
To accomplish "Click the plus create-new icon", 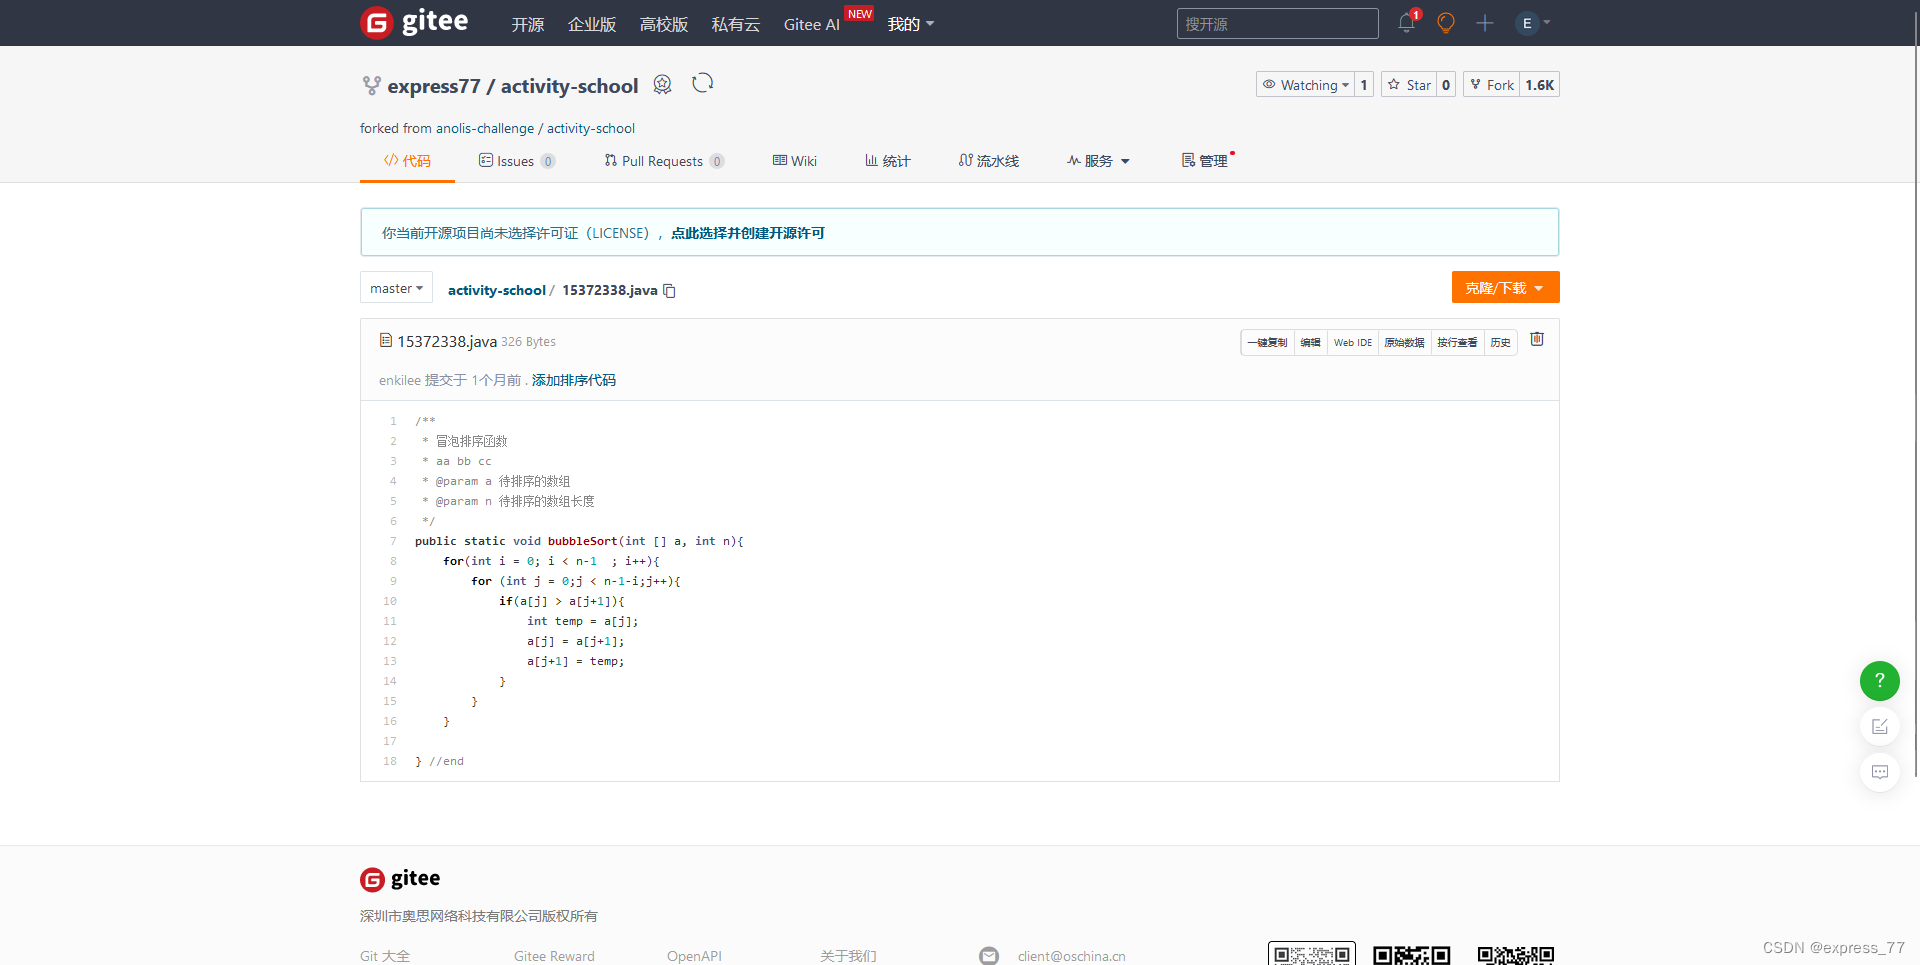I will coord(1485,22).
